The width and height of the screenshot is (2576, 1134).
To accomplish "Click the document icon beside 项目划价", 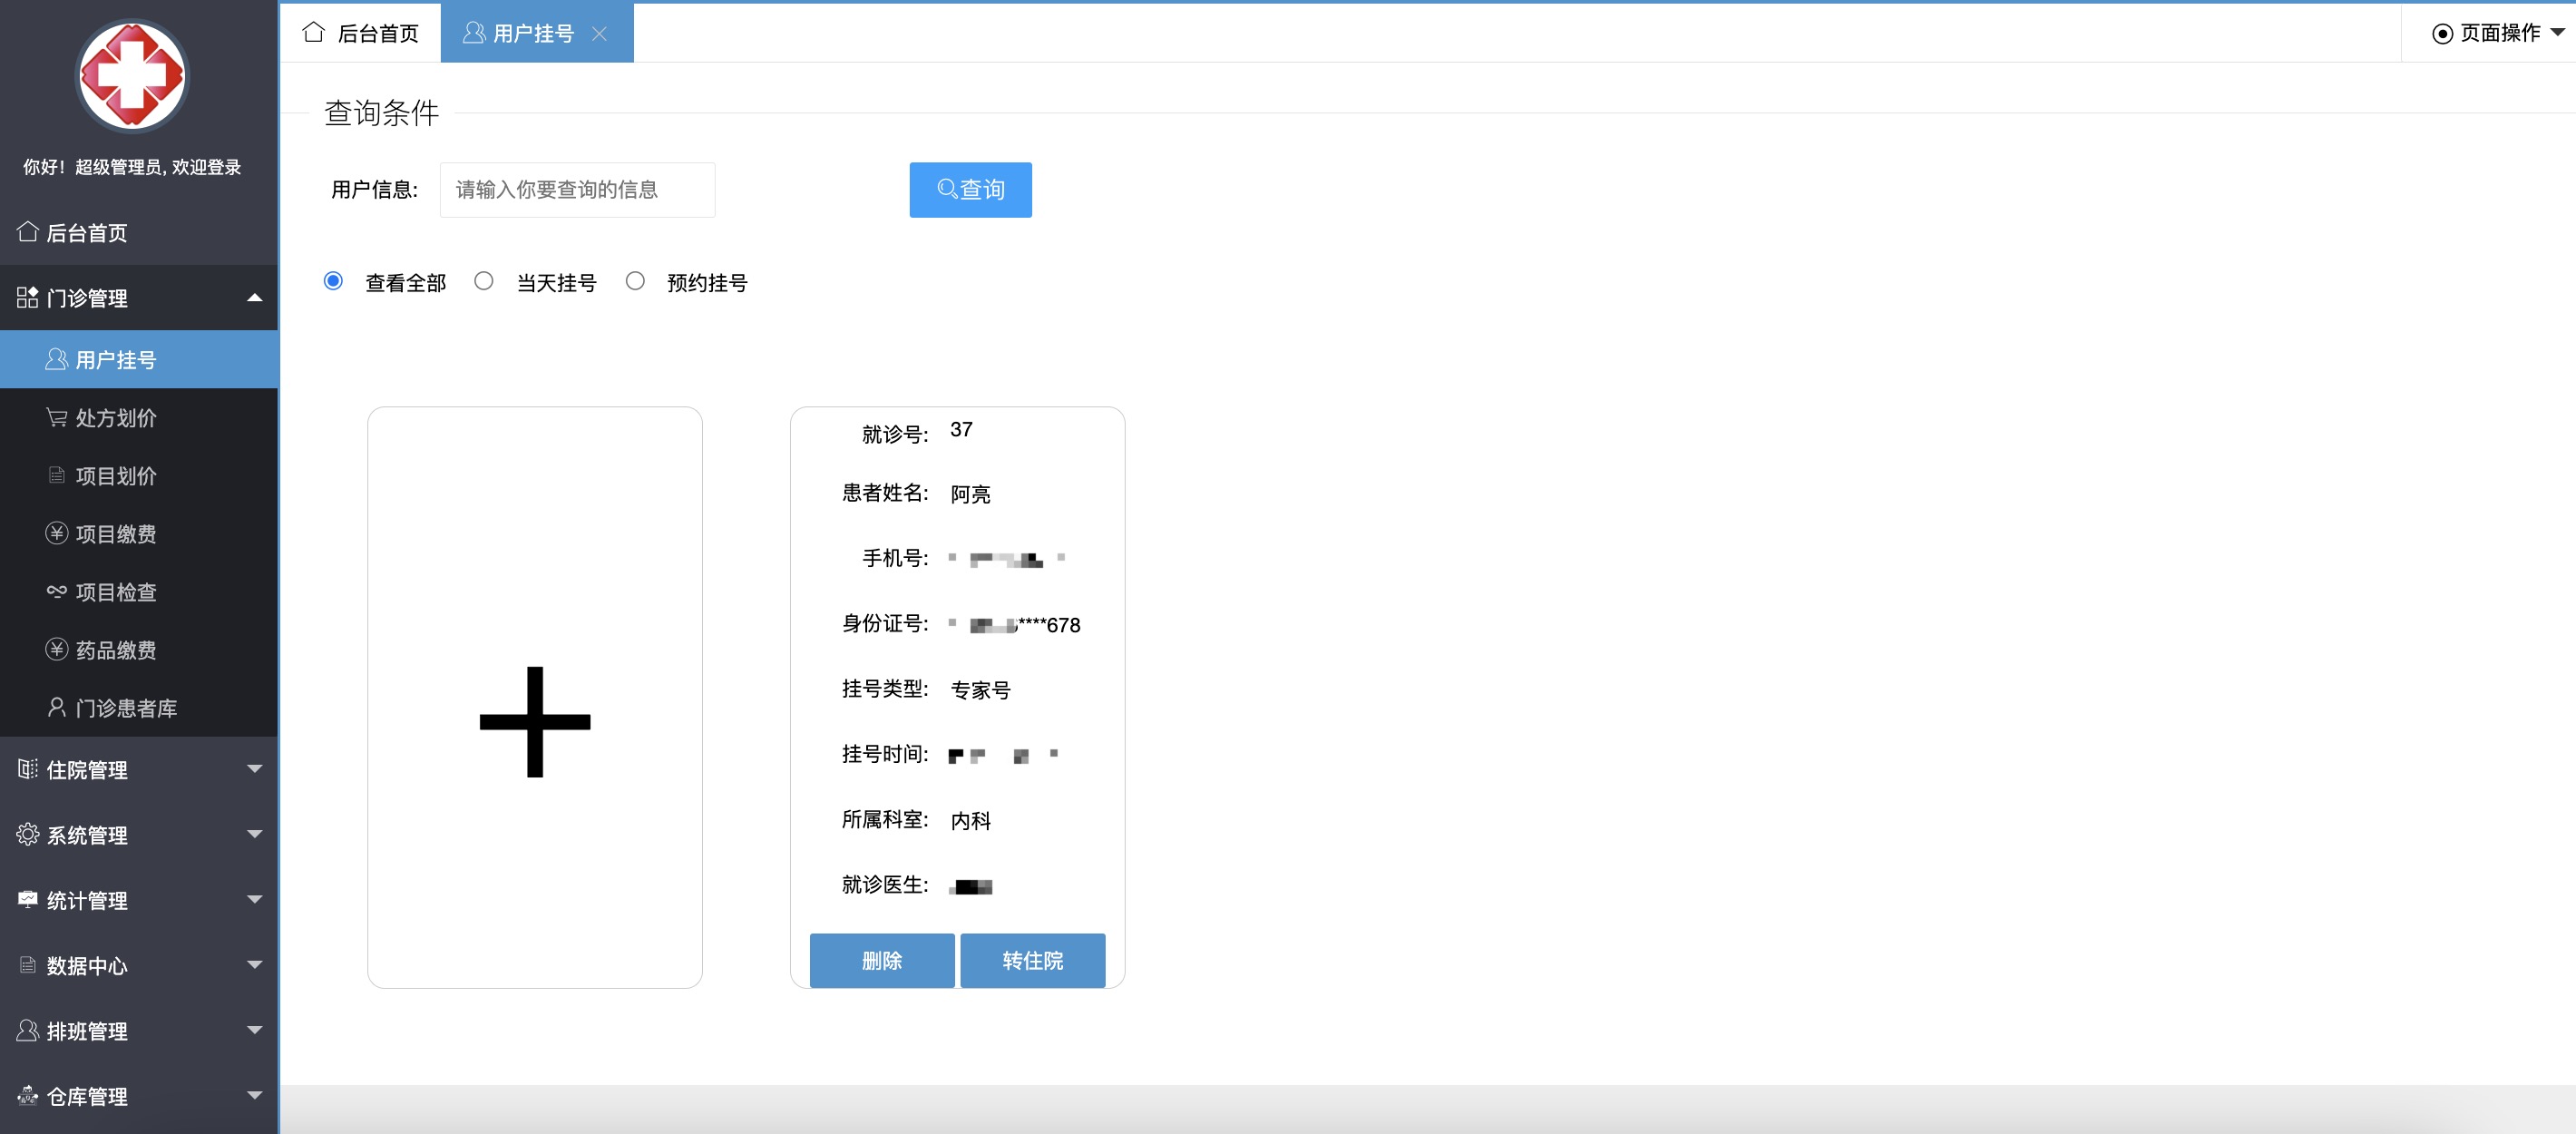I will click(x=57, y=475).
